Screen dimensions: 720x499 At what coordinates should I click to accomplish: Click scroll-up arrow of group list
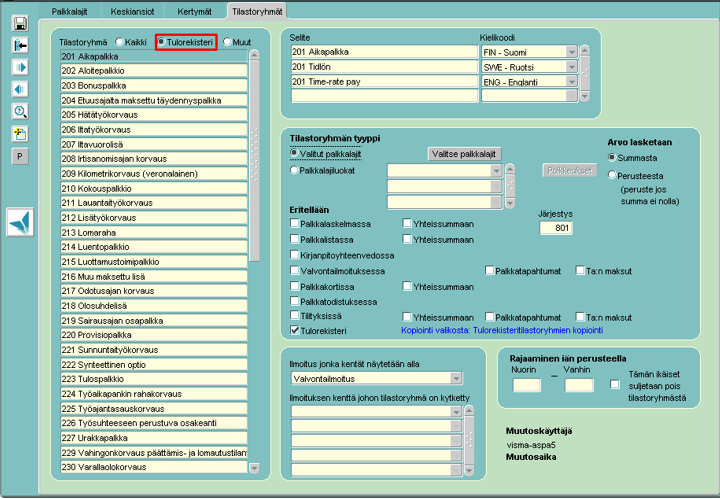[254, 55]
